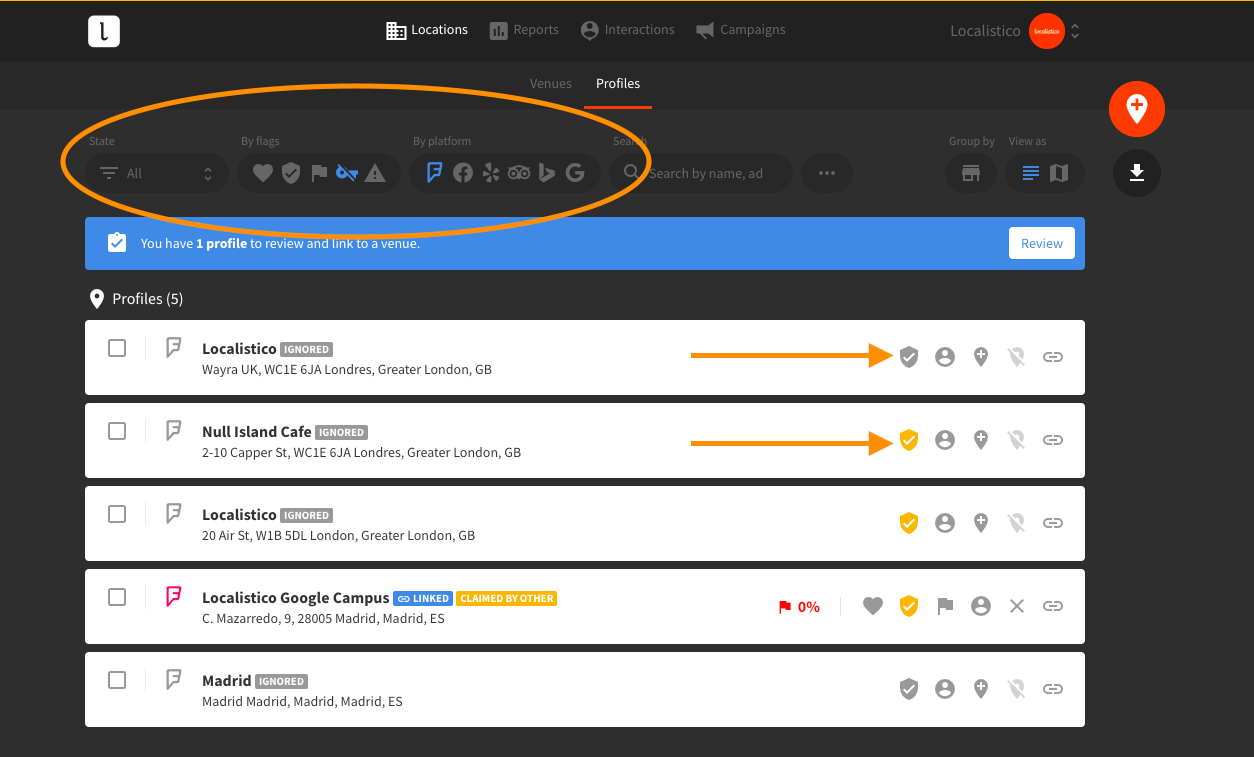Open the more filters ellipsis menu
This screenshot has height=757, width=1254.
[x=827, y=173]
